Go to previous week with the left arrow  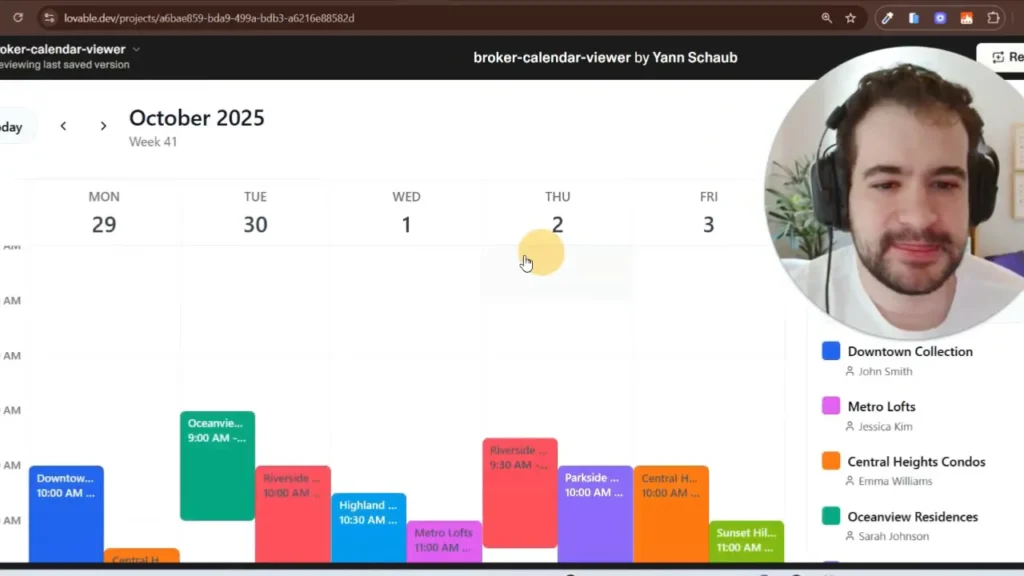click(64, 126)
